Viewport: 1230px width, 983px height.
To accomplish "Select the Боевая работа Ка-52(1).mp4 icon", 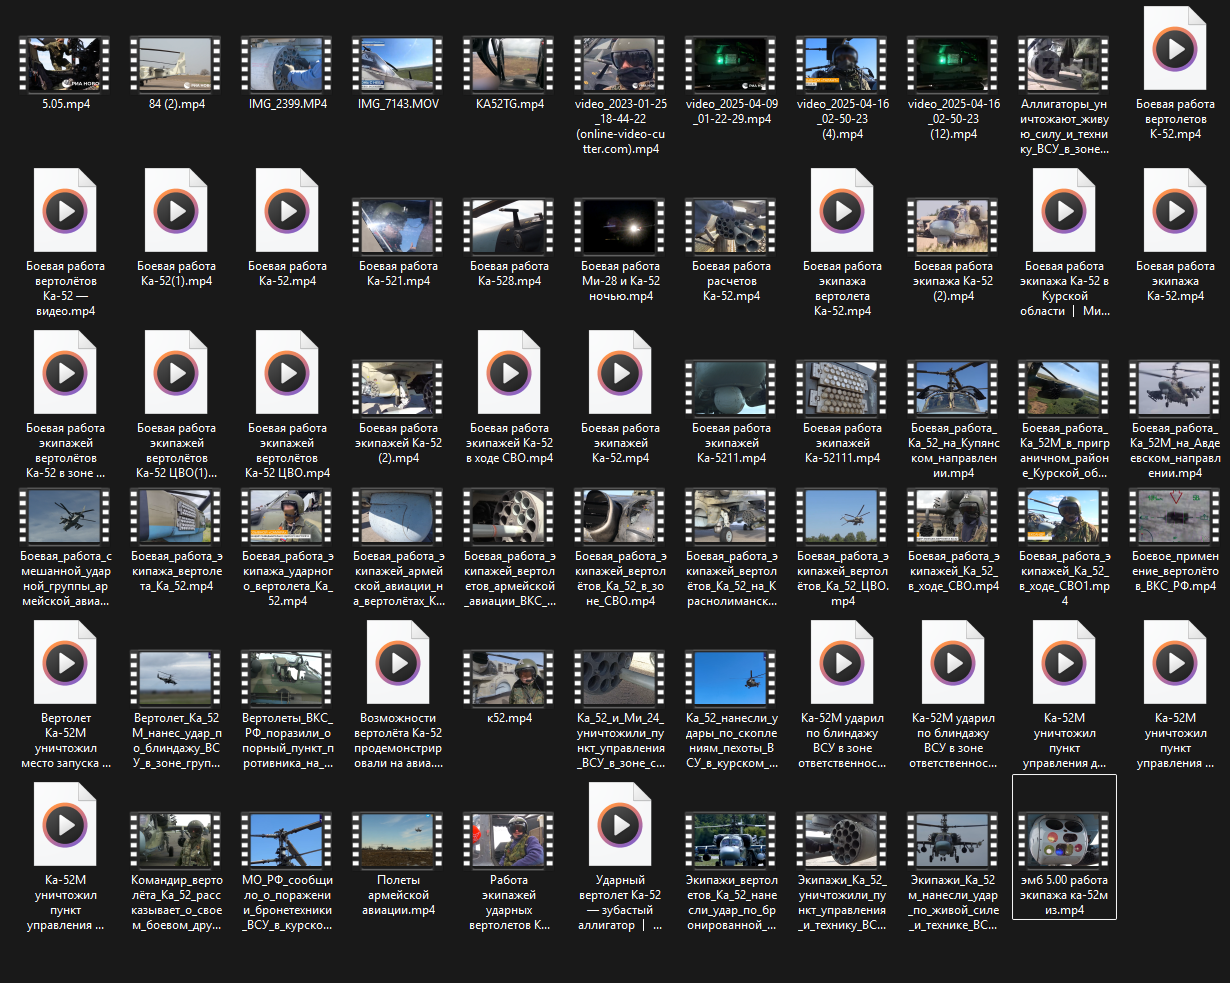I will tap(176, 211).
